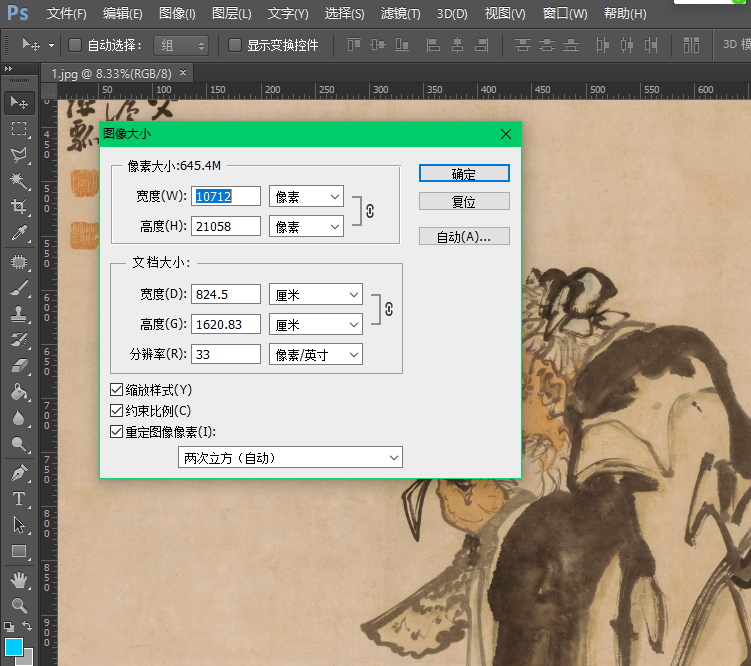Select the Eyedropper tool
This screenshot has height=666, width=751.
19,233
